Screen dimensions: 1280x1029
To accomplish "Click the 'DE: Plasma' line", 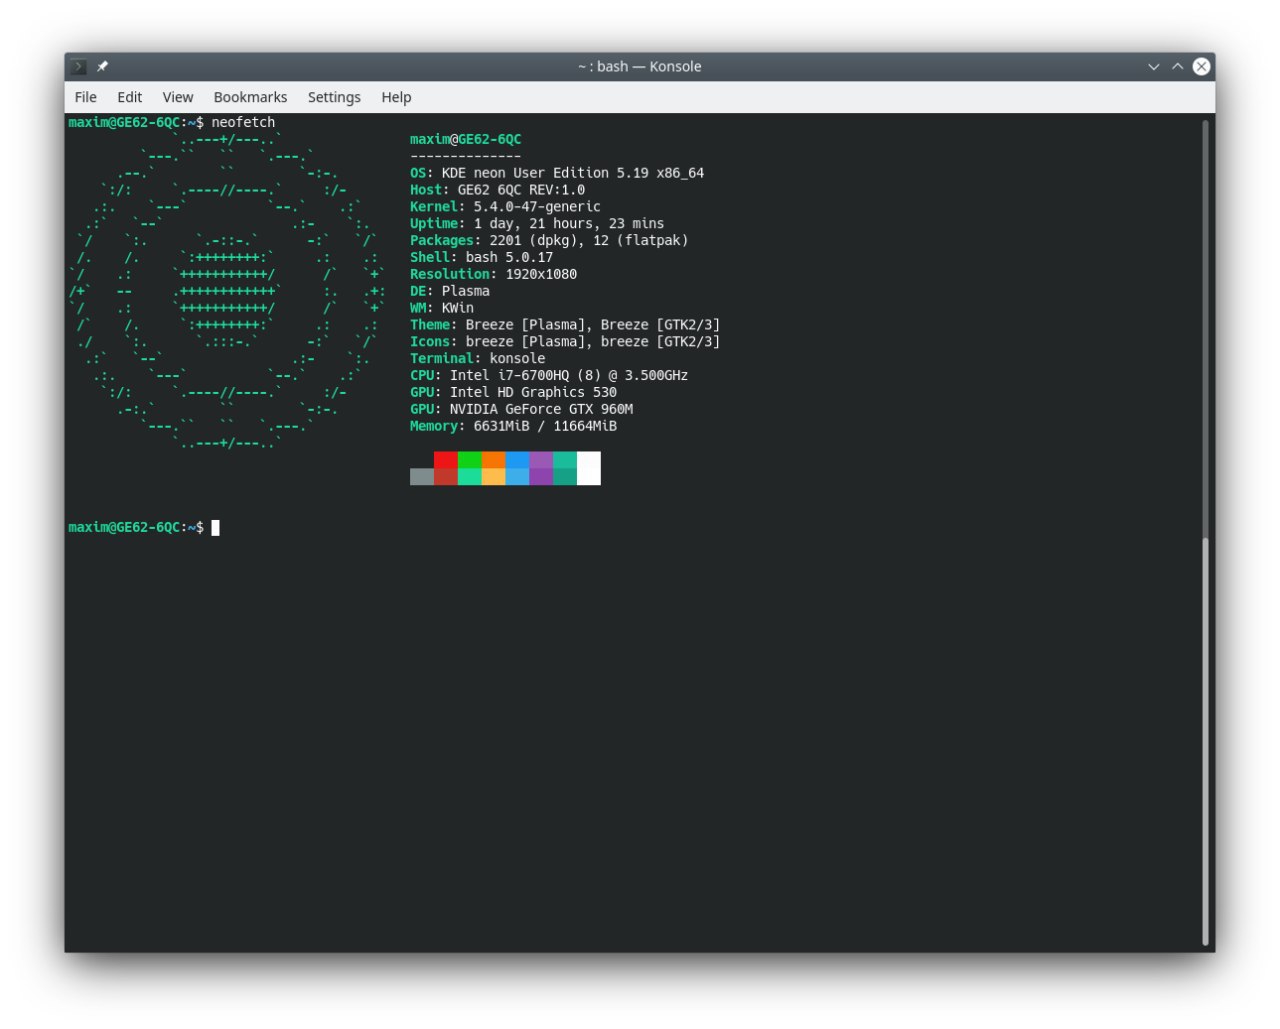I will coord(450,291).
